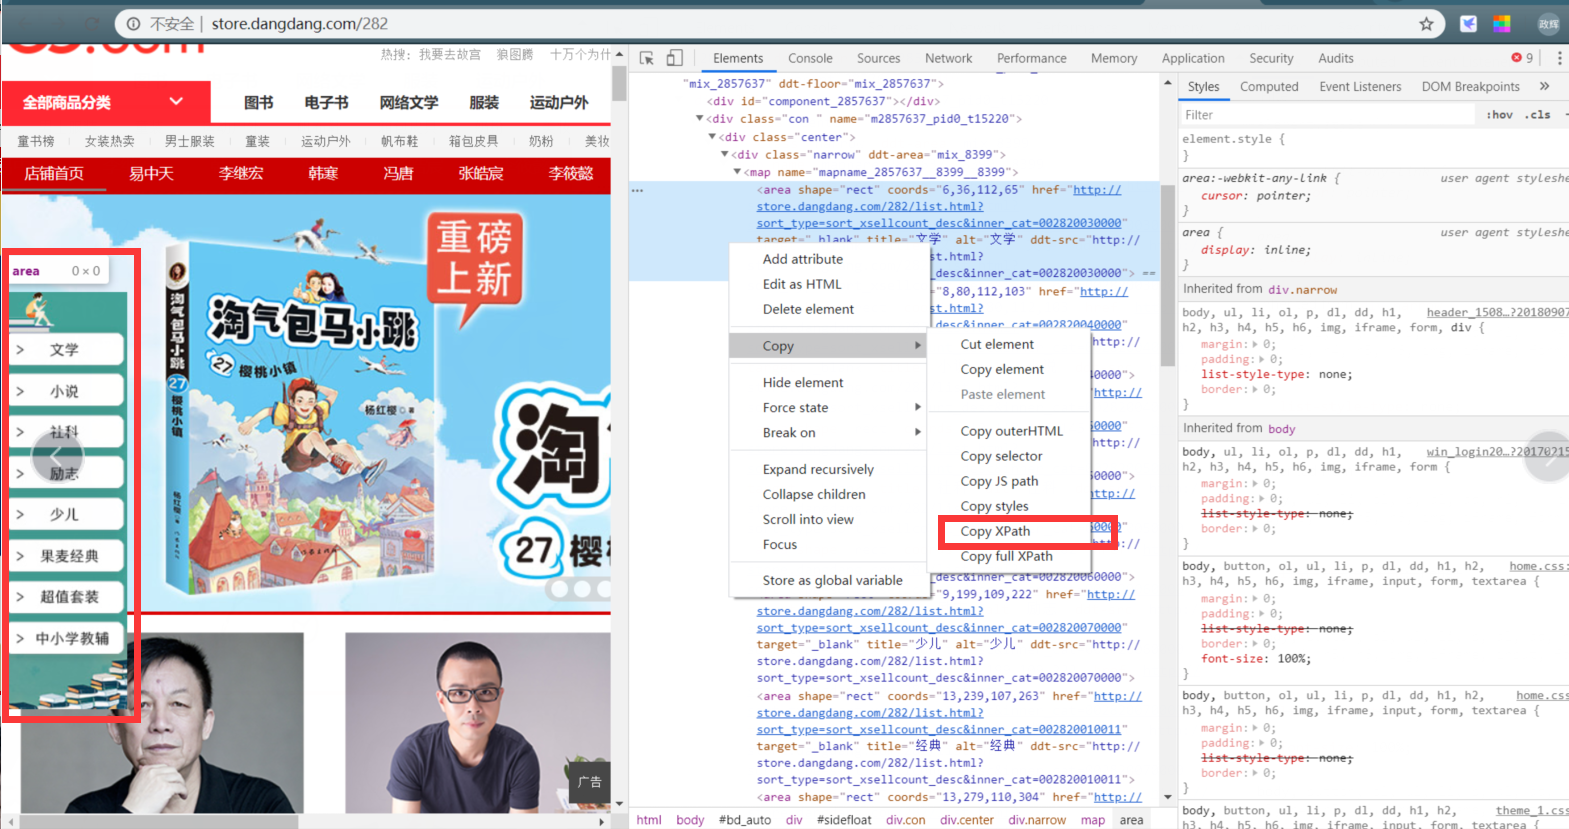Screen dimensions: 1569x829
Task: Select Store as global variable
Action: [832, 580]
